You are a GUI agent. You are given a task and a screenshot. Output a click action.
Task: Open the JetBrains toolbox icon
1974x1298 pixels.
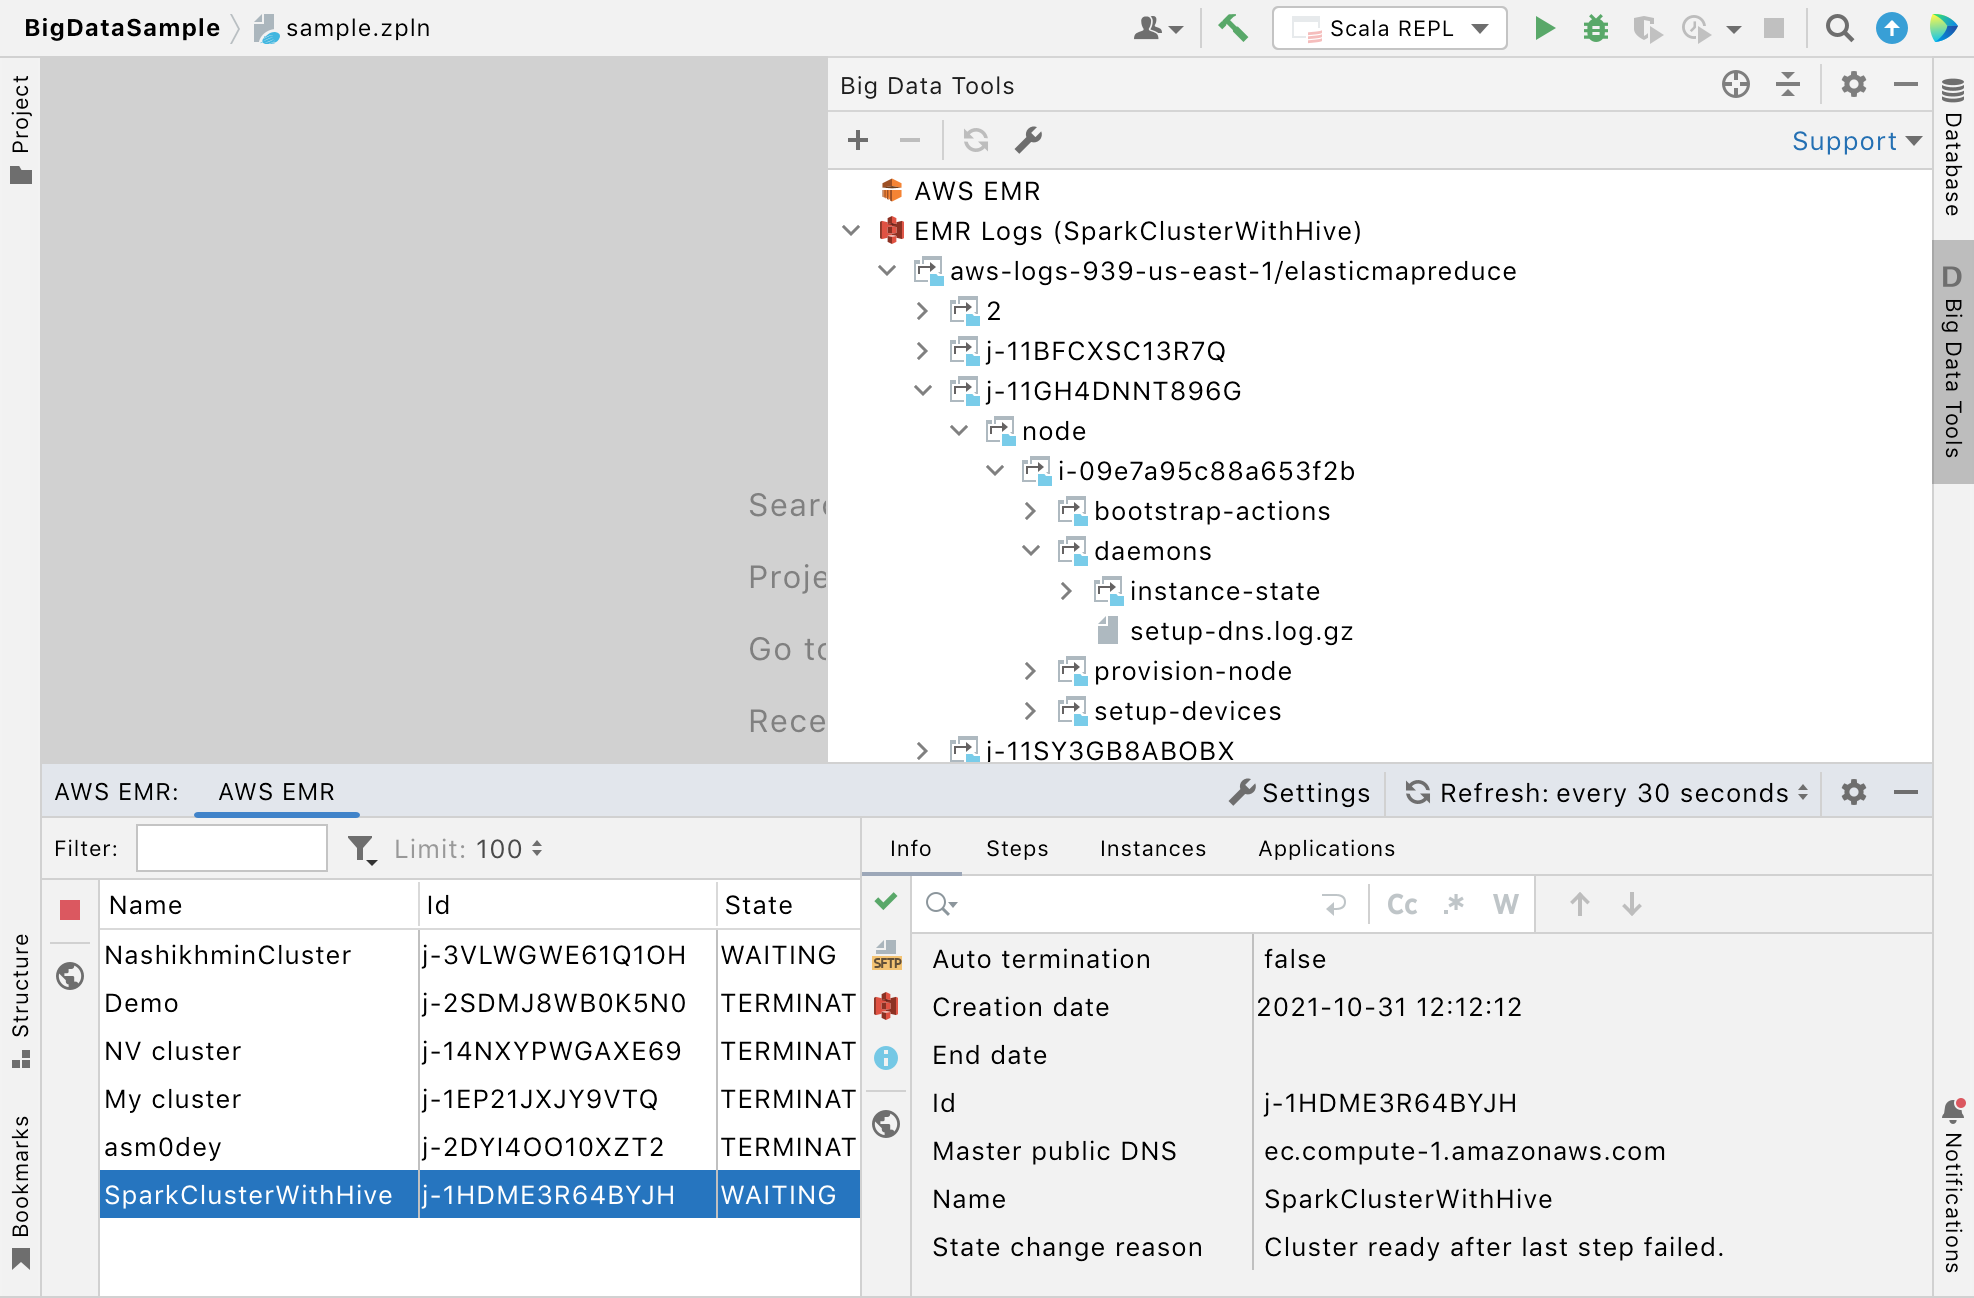pyautogui.click(x=1943, y=28)
